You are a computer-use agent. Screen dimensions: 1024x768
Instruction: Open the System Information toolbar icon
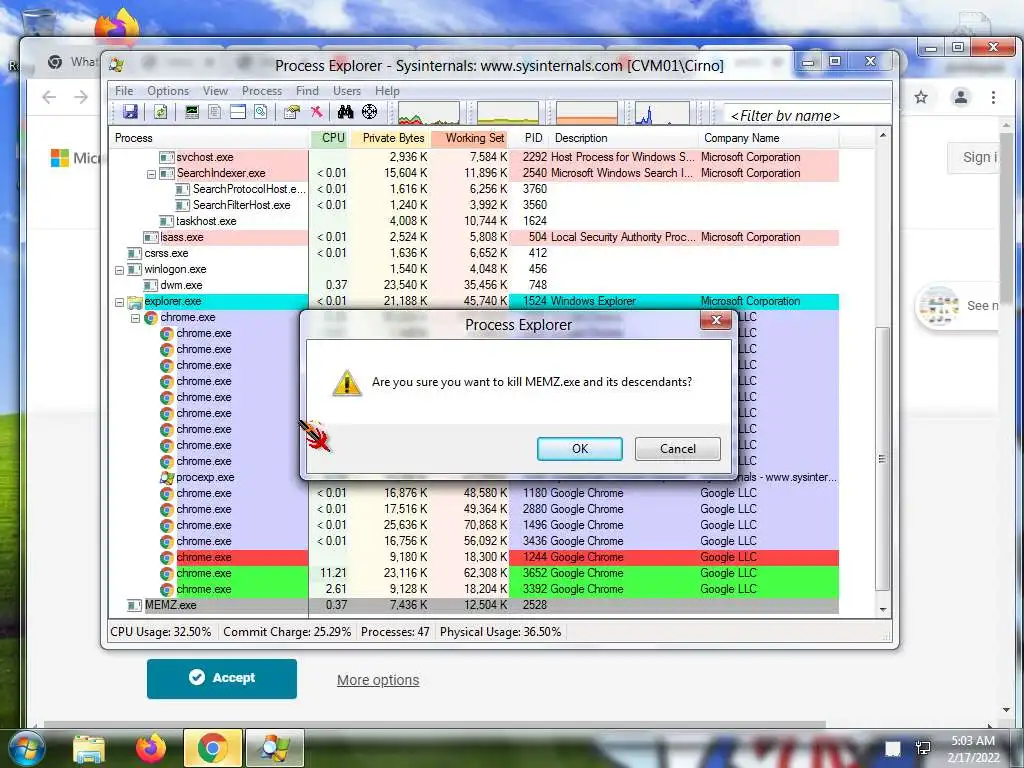point(191,112)
